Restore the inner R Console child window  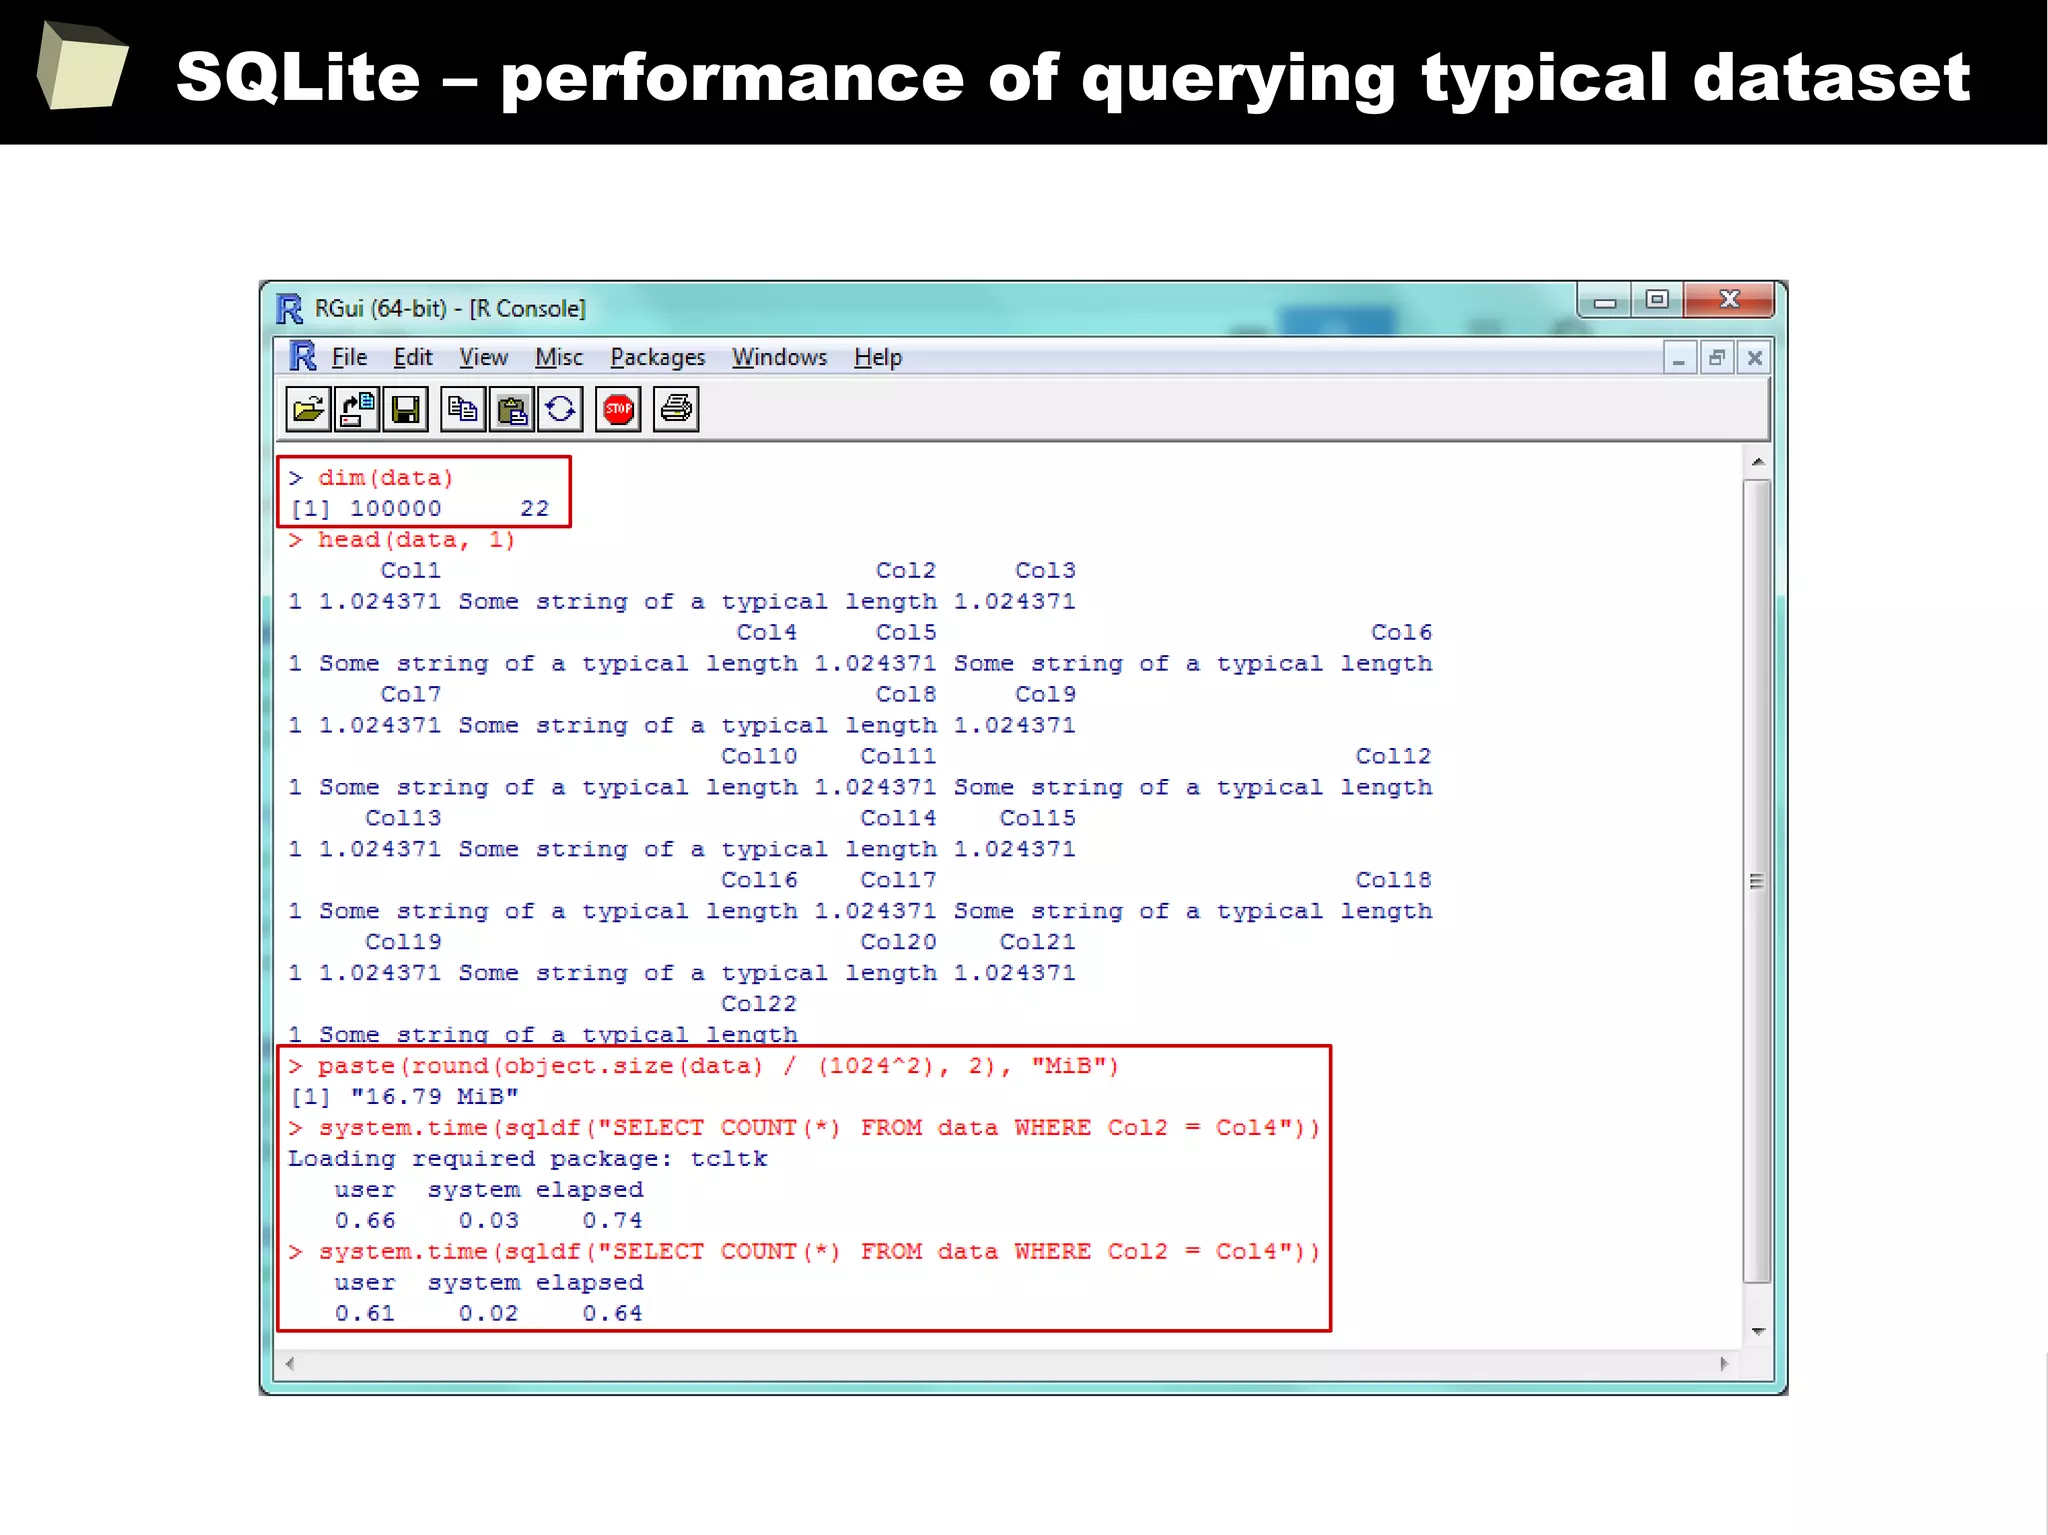[1717, 358]
